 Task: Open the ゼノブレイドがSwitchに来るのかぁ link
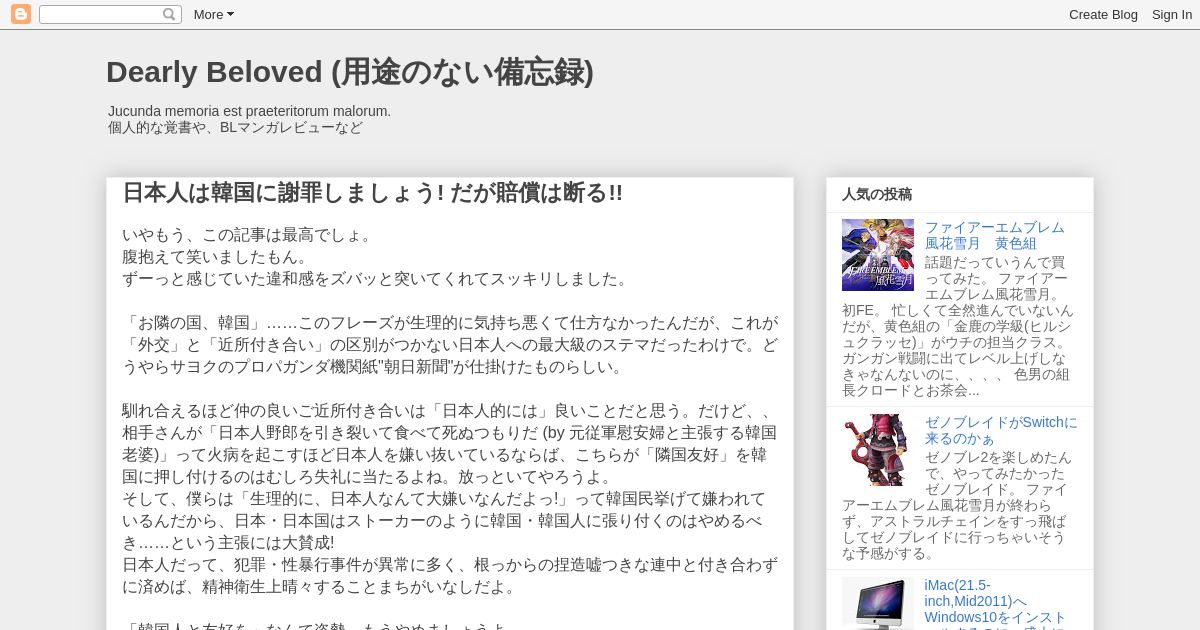(x=1001, y=430)
